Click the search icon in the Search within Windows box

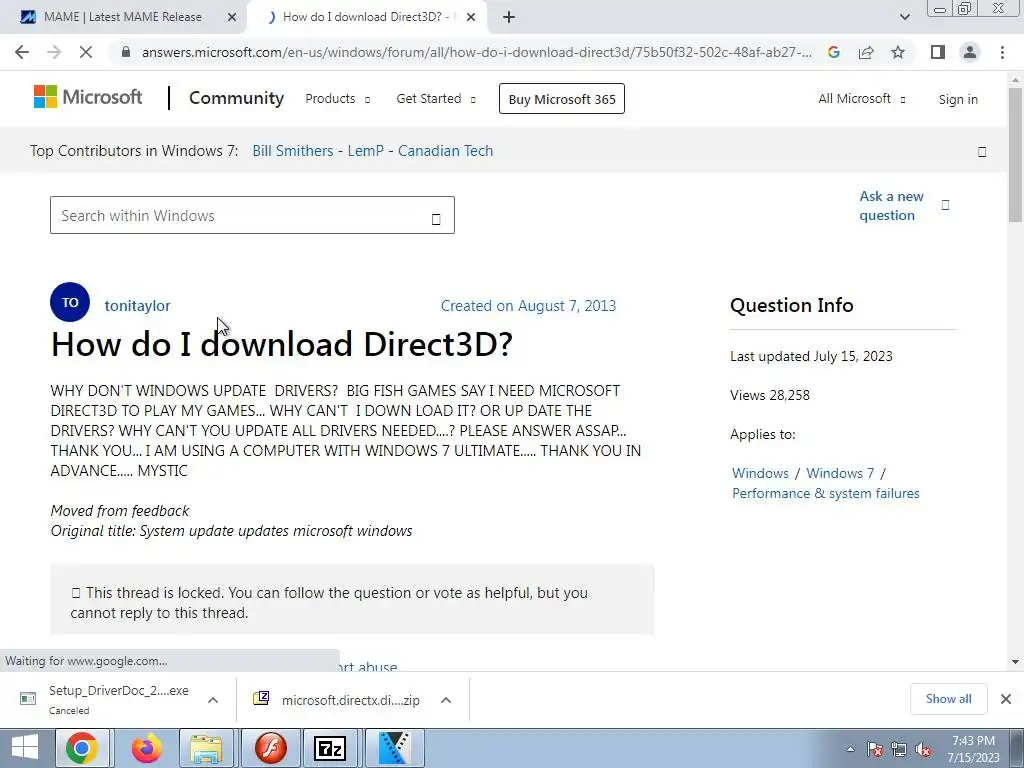[436, 219]
